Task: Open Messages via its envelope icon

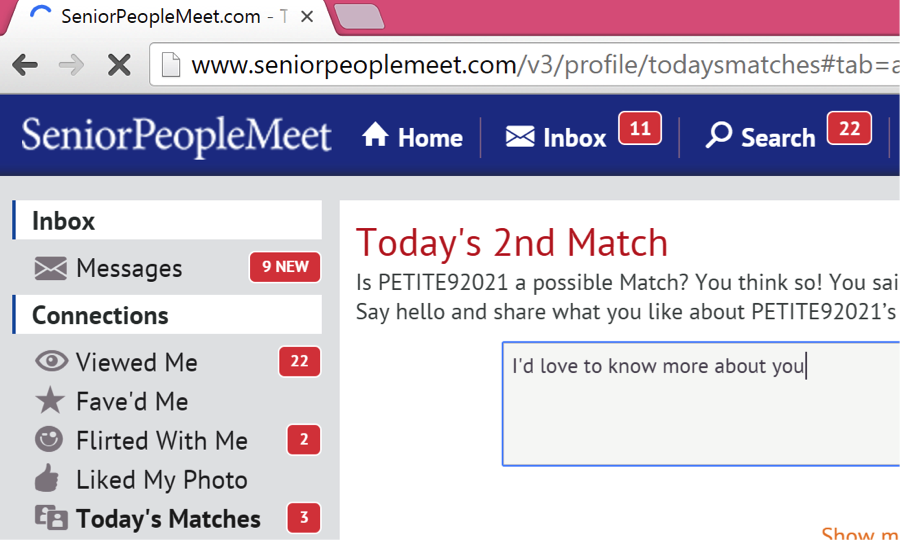Action: click(x=51, y=269)
